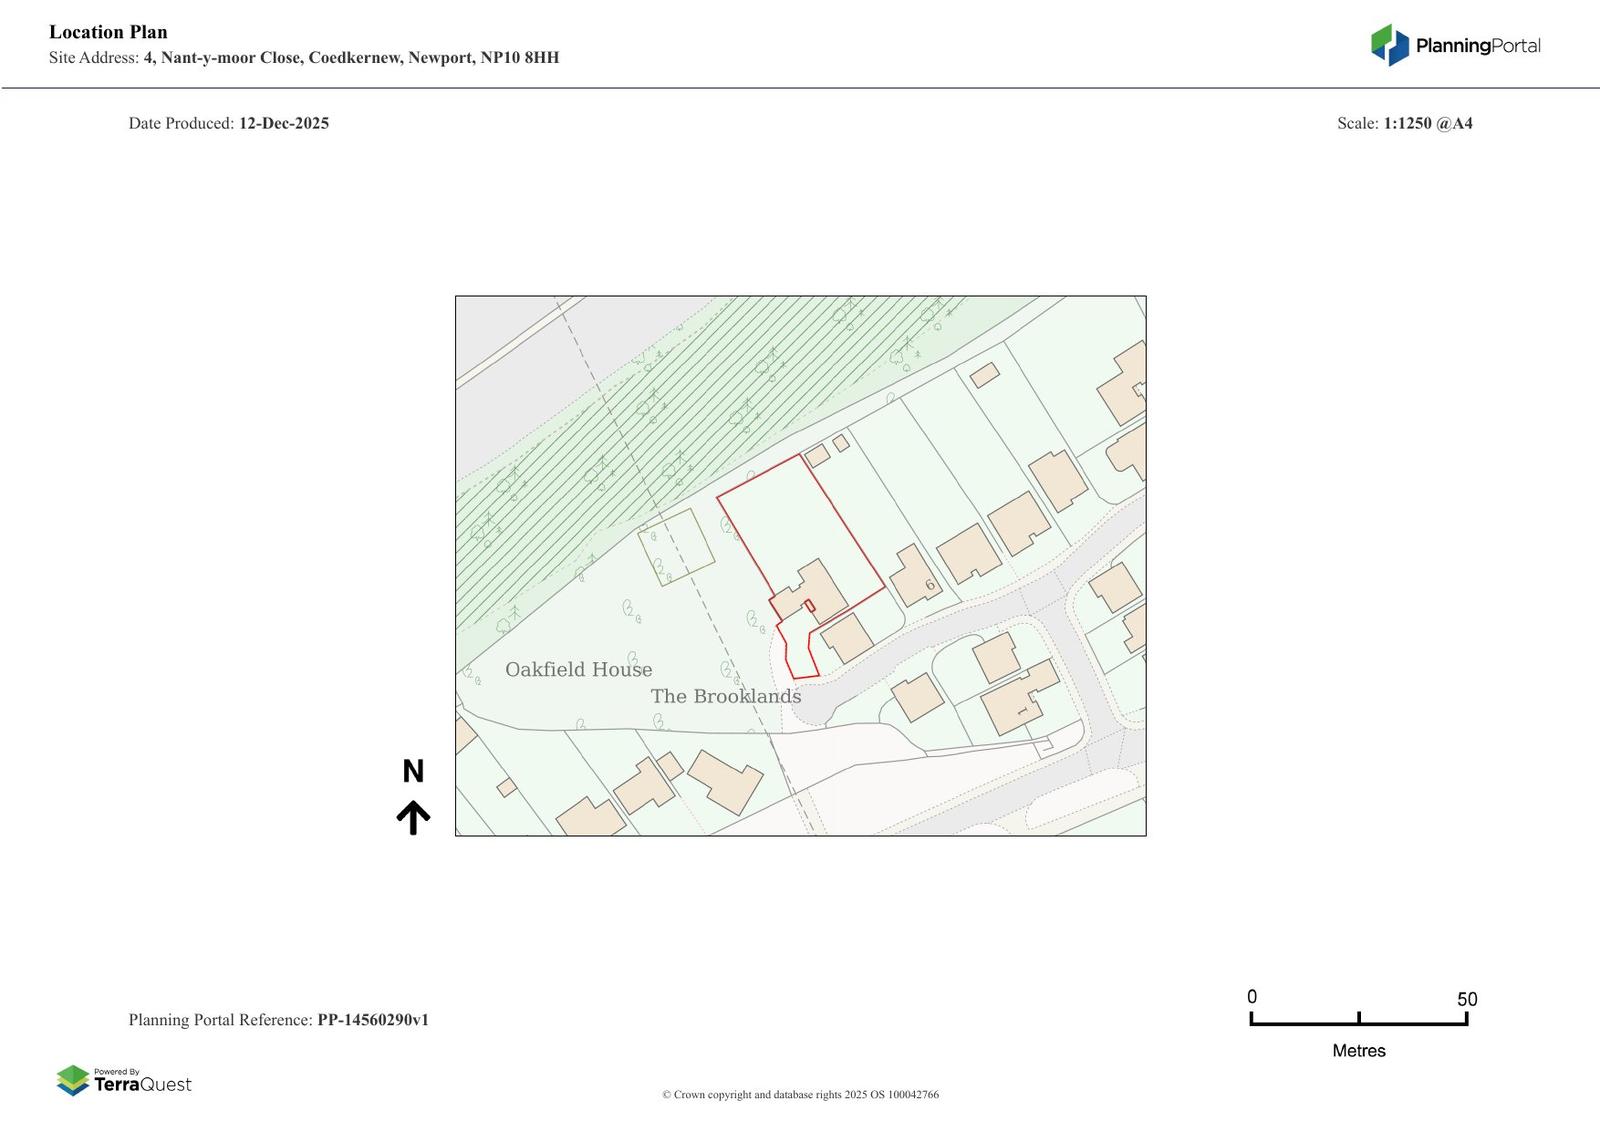
Task: Click the square enclosure west of site
Action: click(x=676, y=546)
